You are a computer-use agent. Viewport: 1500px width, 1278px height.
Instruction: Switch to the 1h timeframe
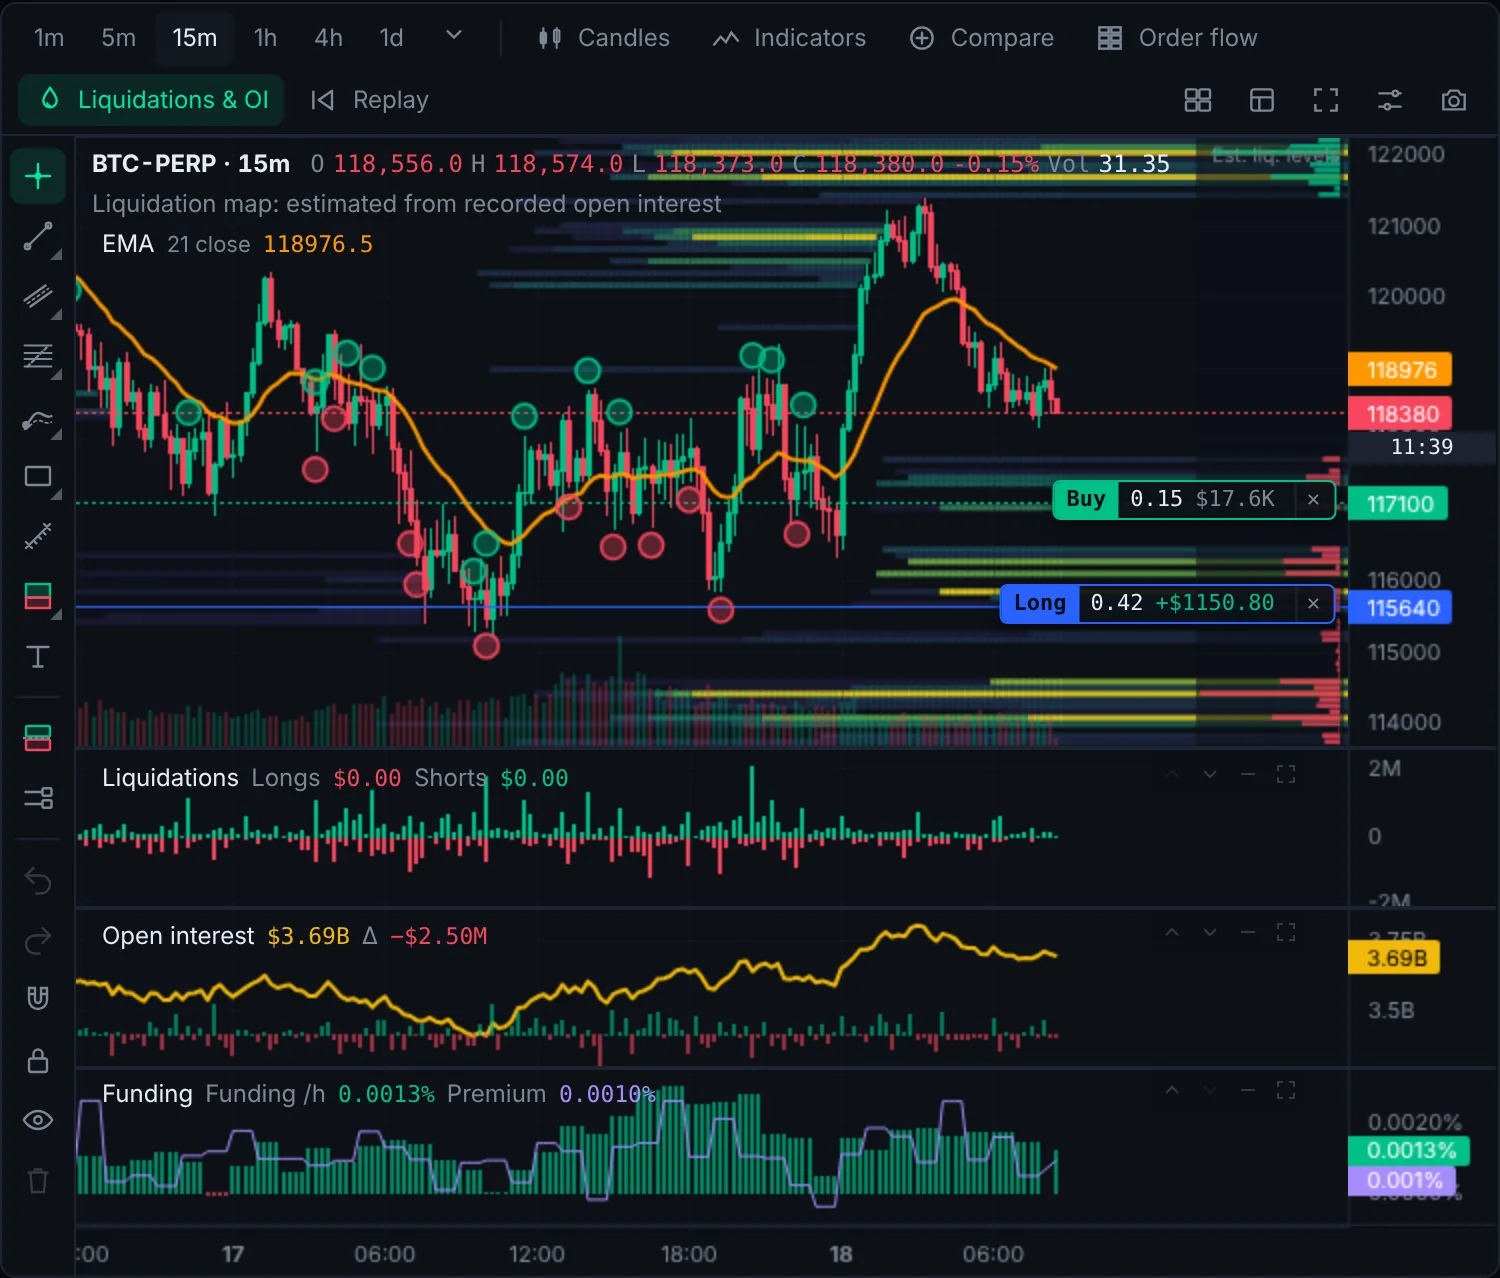click(265, 38)
